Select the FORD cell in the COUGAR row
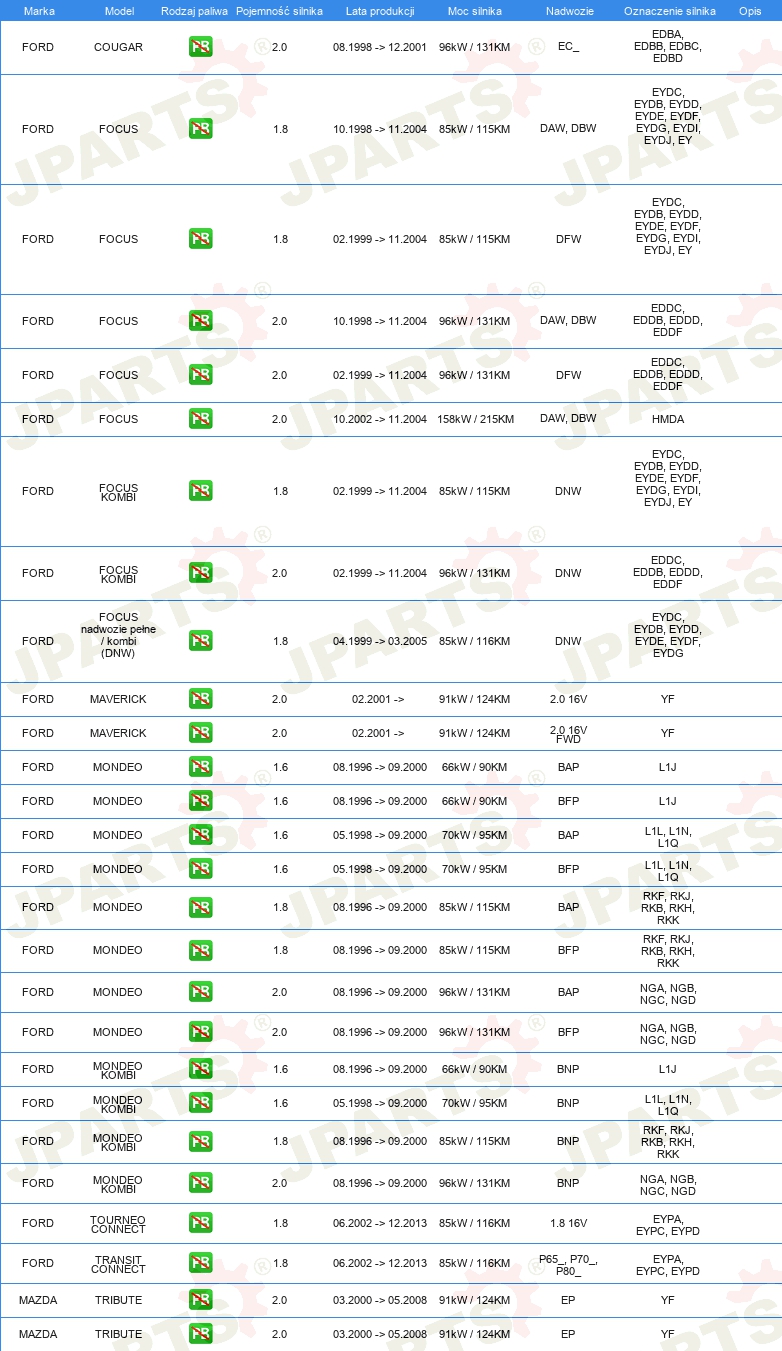This screenshot has width=782, height=1351. [38, 47]
